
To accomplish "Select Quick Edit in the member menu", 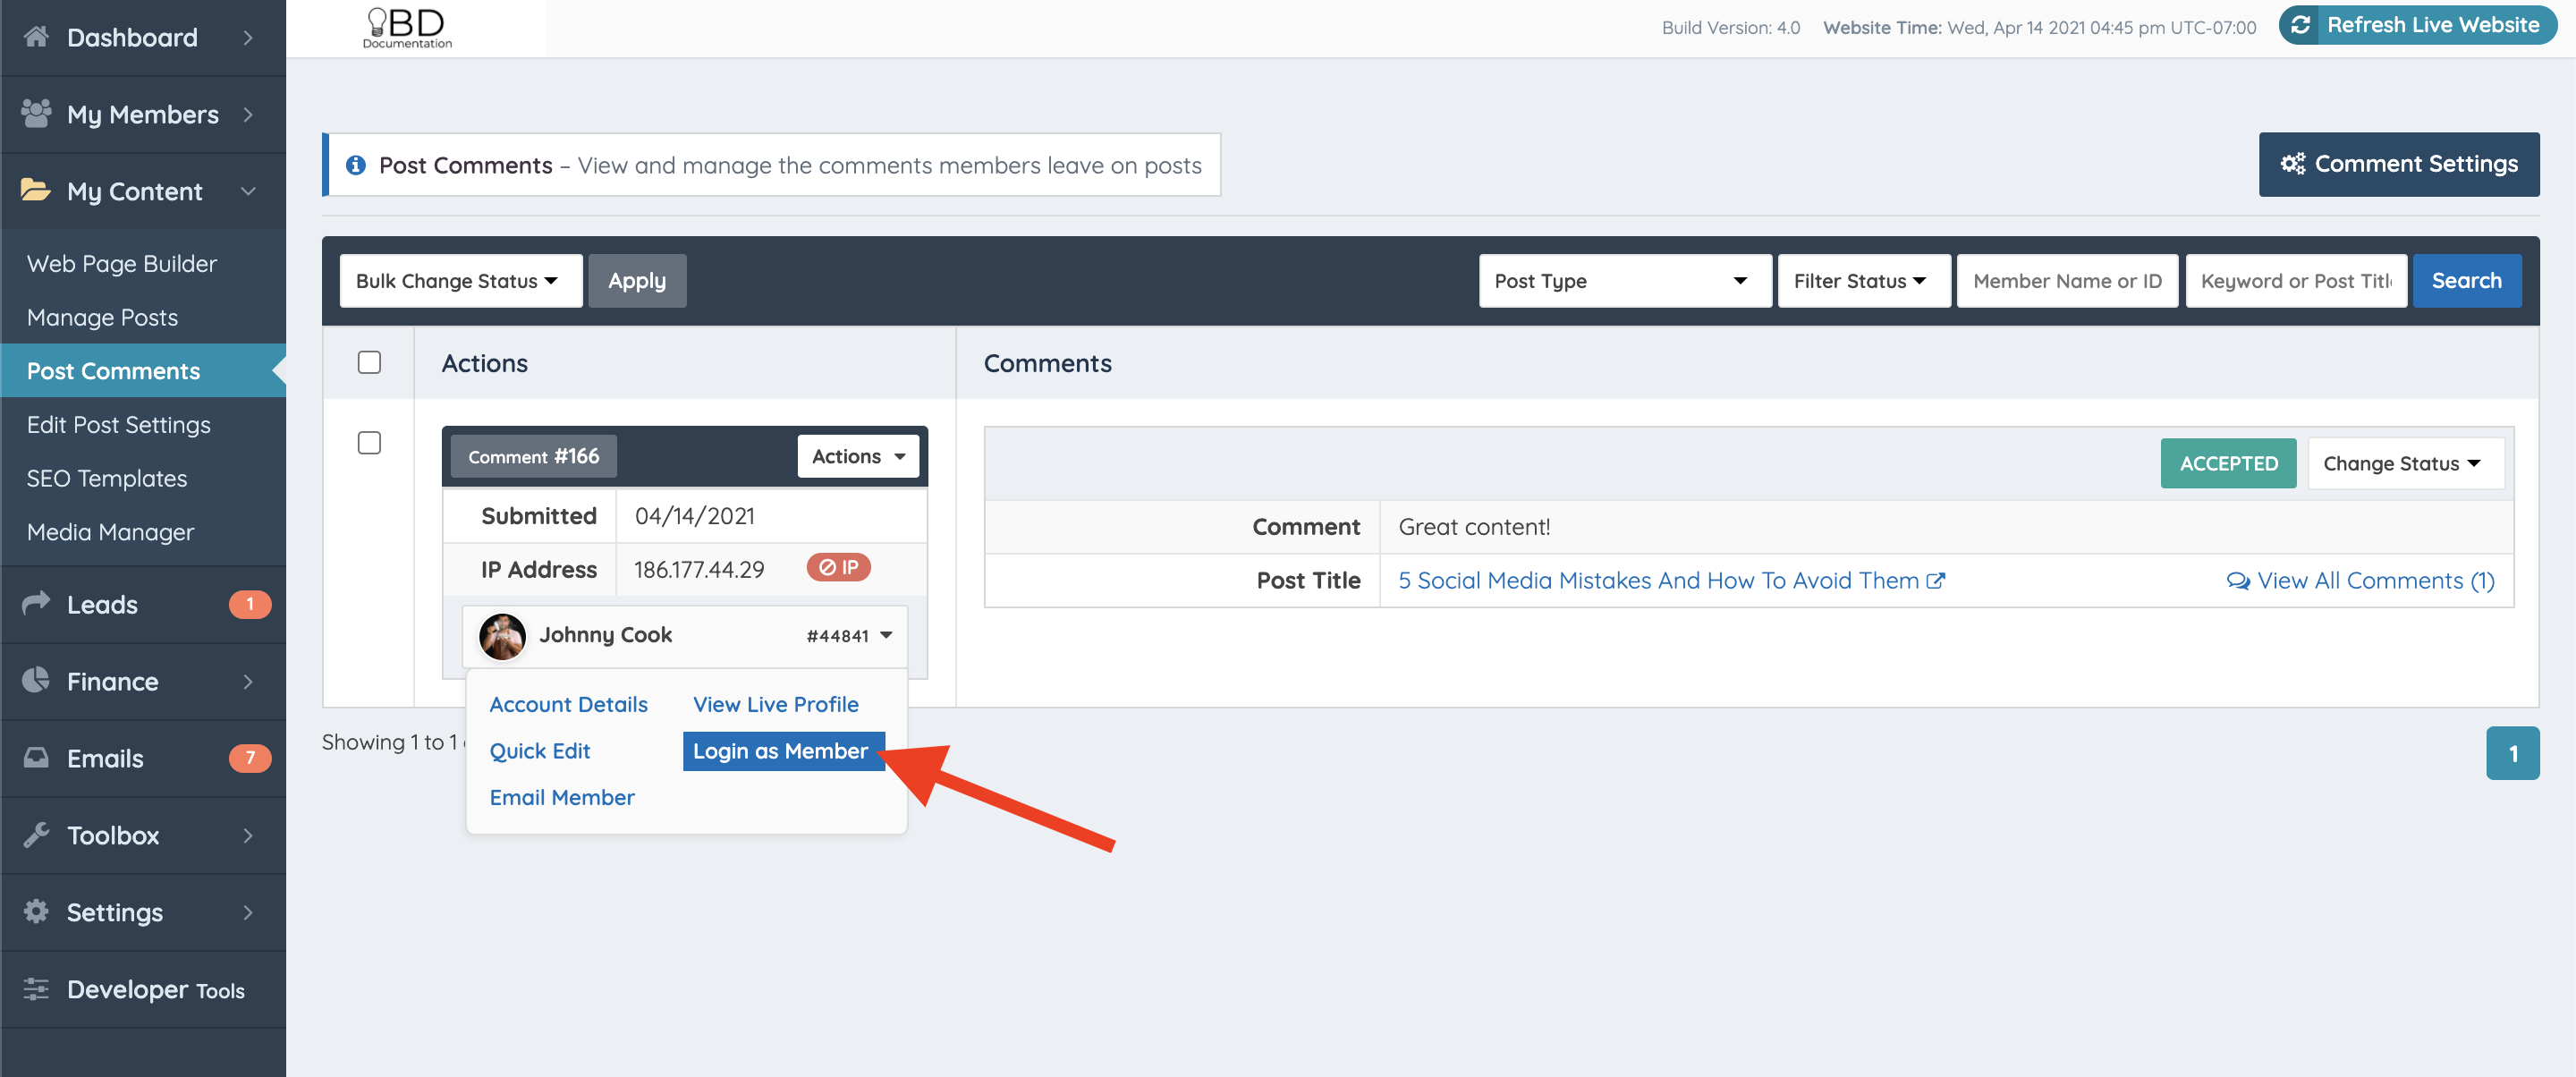I will point(539,750).
